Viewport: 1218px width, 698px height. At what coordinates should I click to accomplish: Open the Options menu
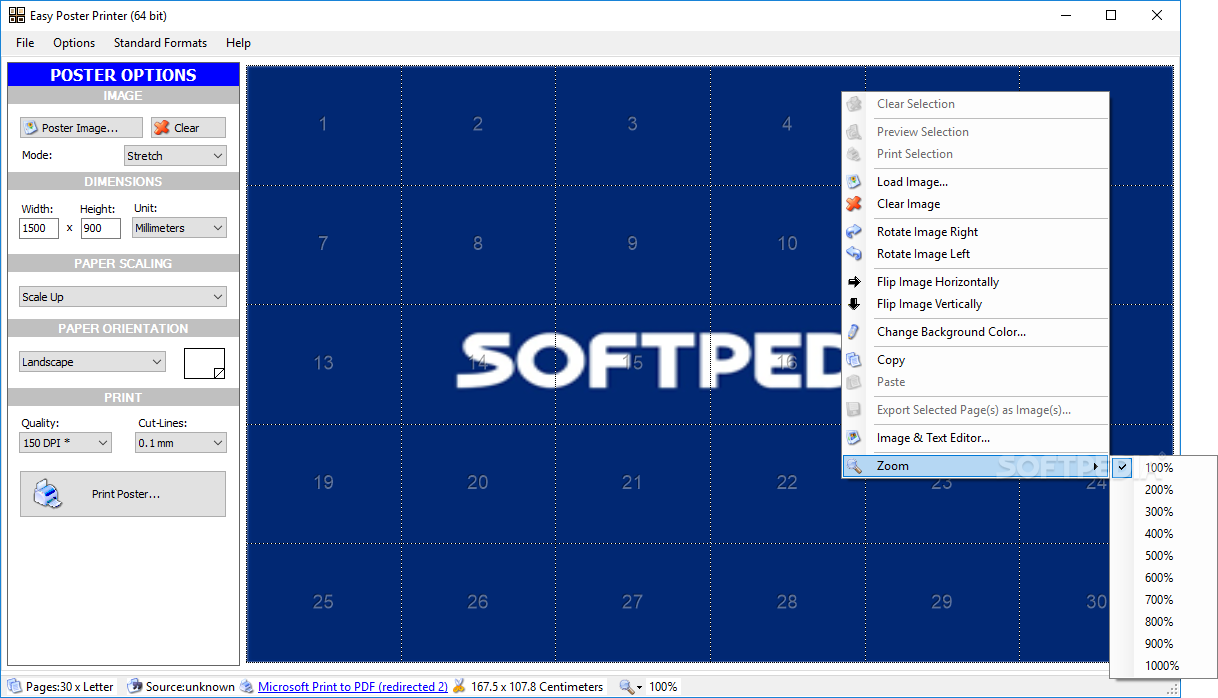74,43
